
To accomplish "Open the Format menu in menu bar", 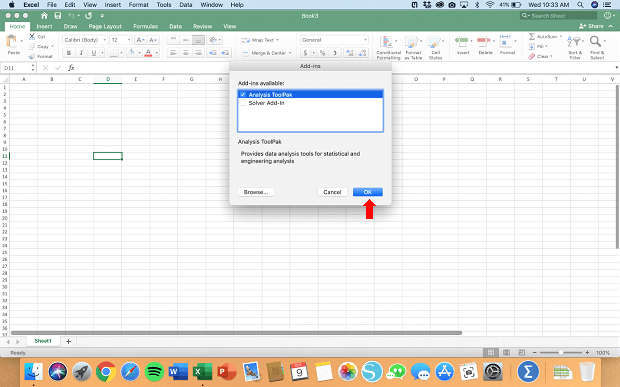I will click(x=138, y=5).
